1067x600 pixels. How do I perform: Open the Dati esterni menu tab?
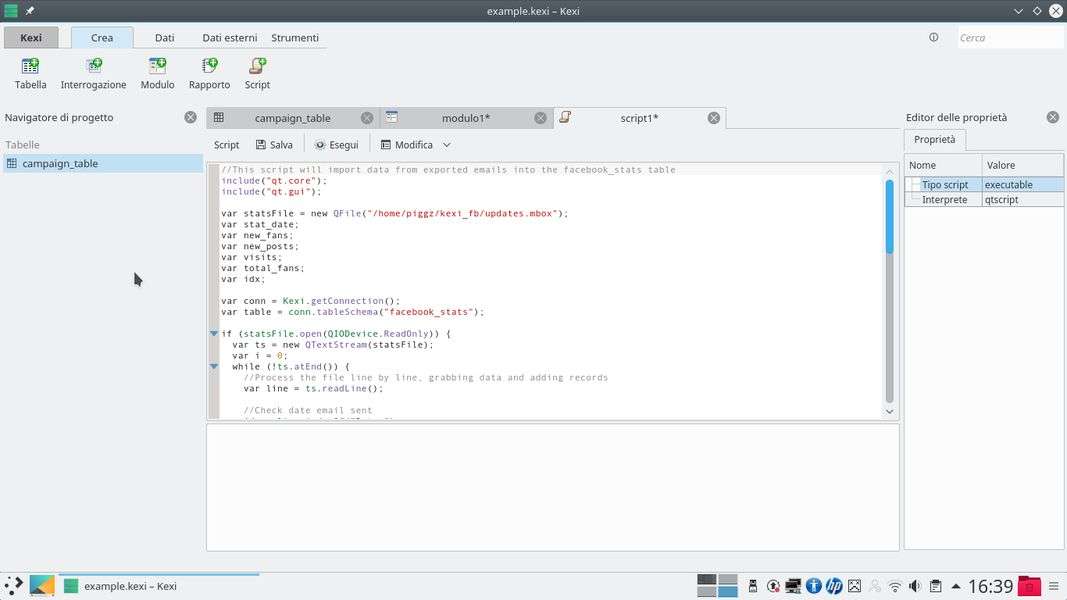coord(229,38)
